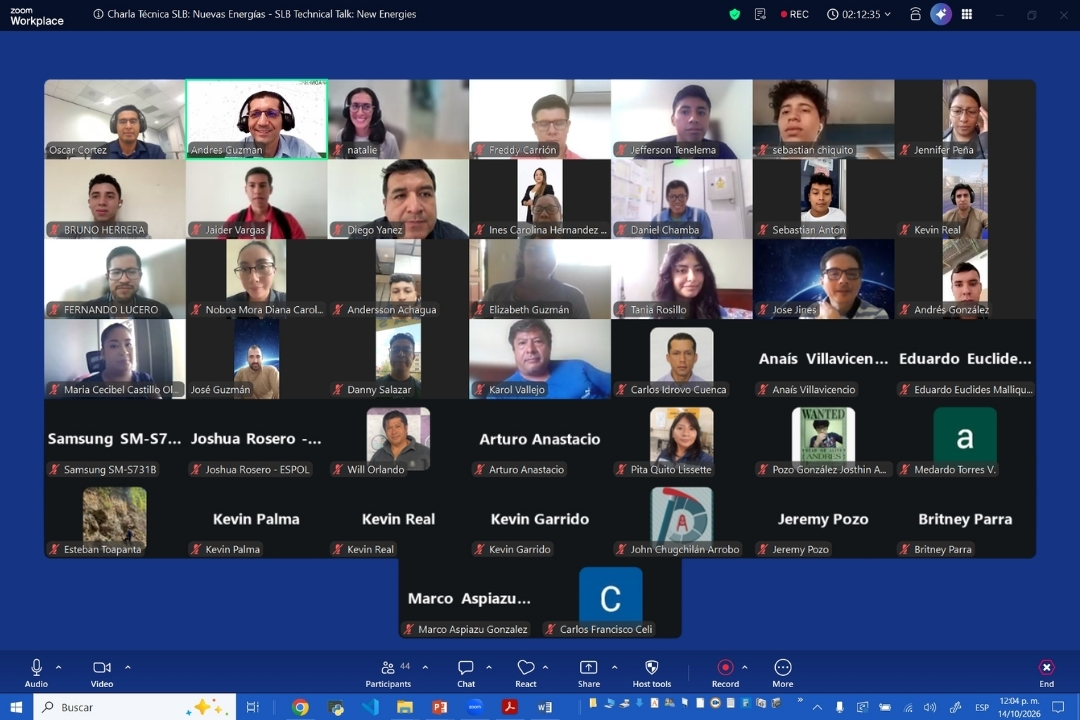Open the Zoom apps grid icon

coord(967,14)
